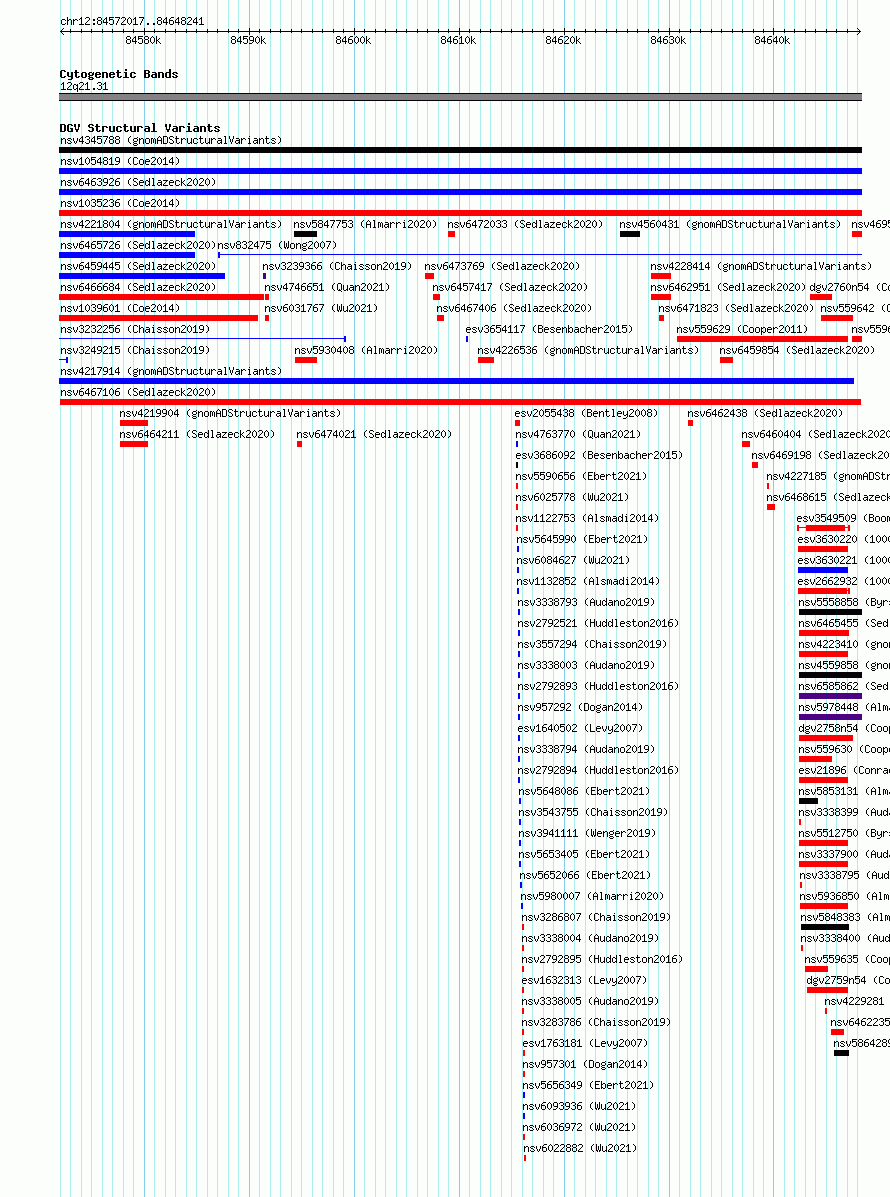
Task: Open nsv3232256 (Chaisson2019) variant
Action: point(135,329)
